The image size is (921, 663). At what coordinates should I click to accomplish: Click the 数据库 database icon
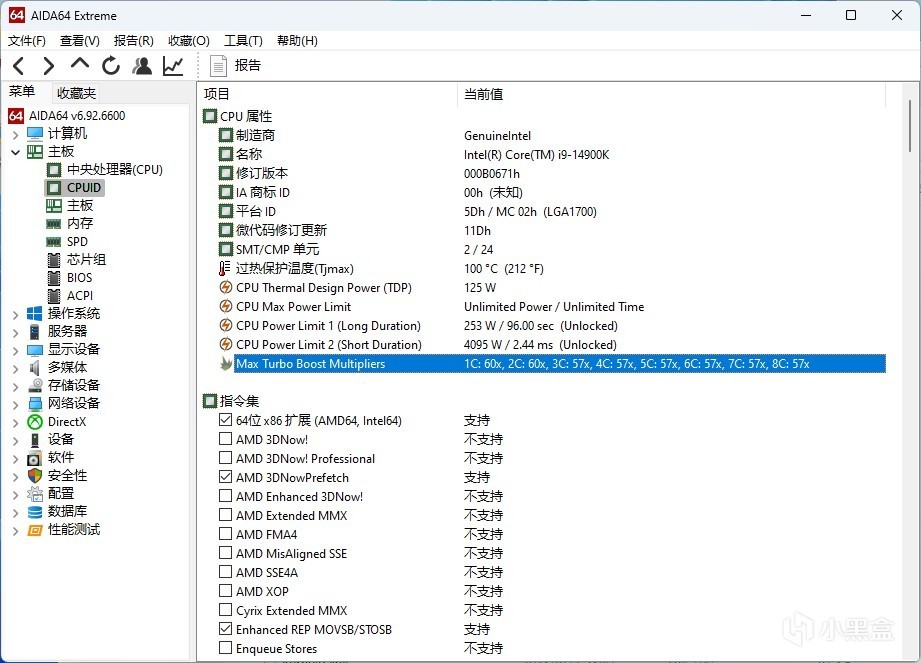point(35,512)
